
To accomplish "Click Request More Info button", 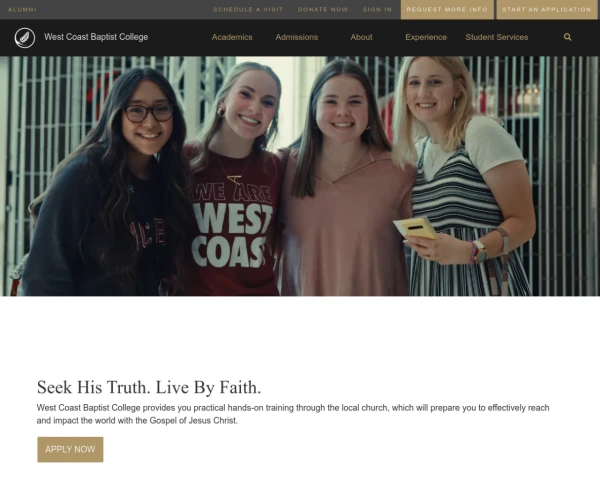I will (x=447, y=9).
